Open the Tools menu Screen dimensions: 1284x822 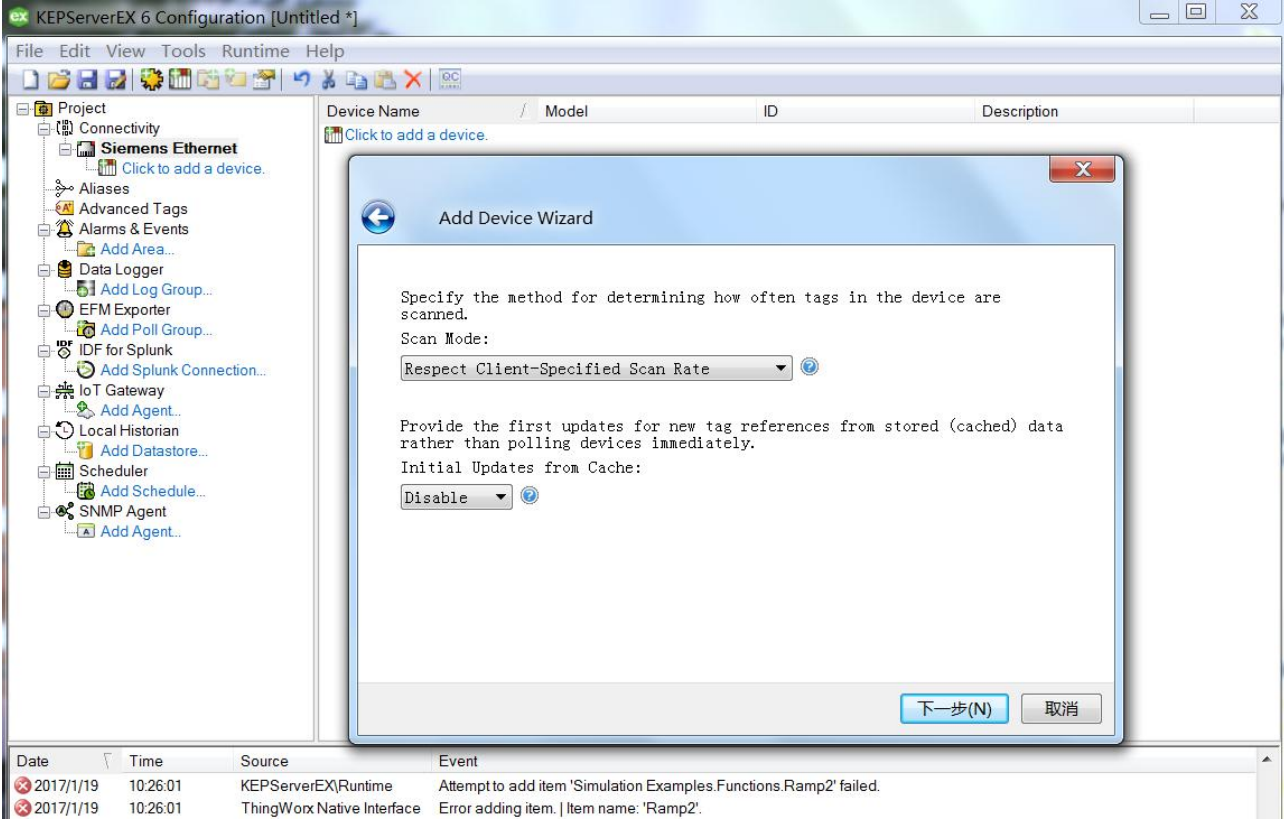tap(183, 51)
